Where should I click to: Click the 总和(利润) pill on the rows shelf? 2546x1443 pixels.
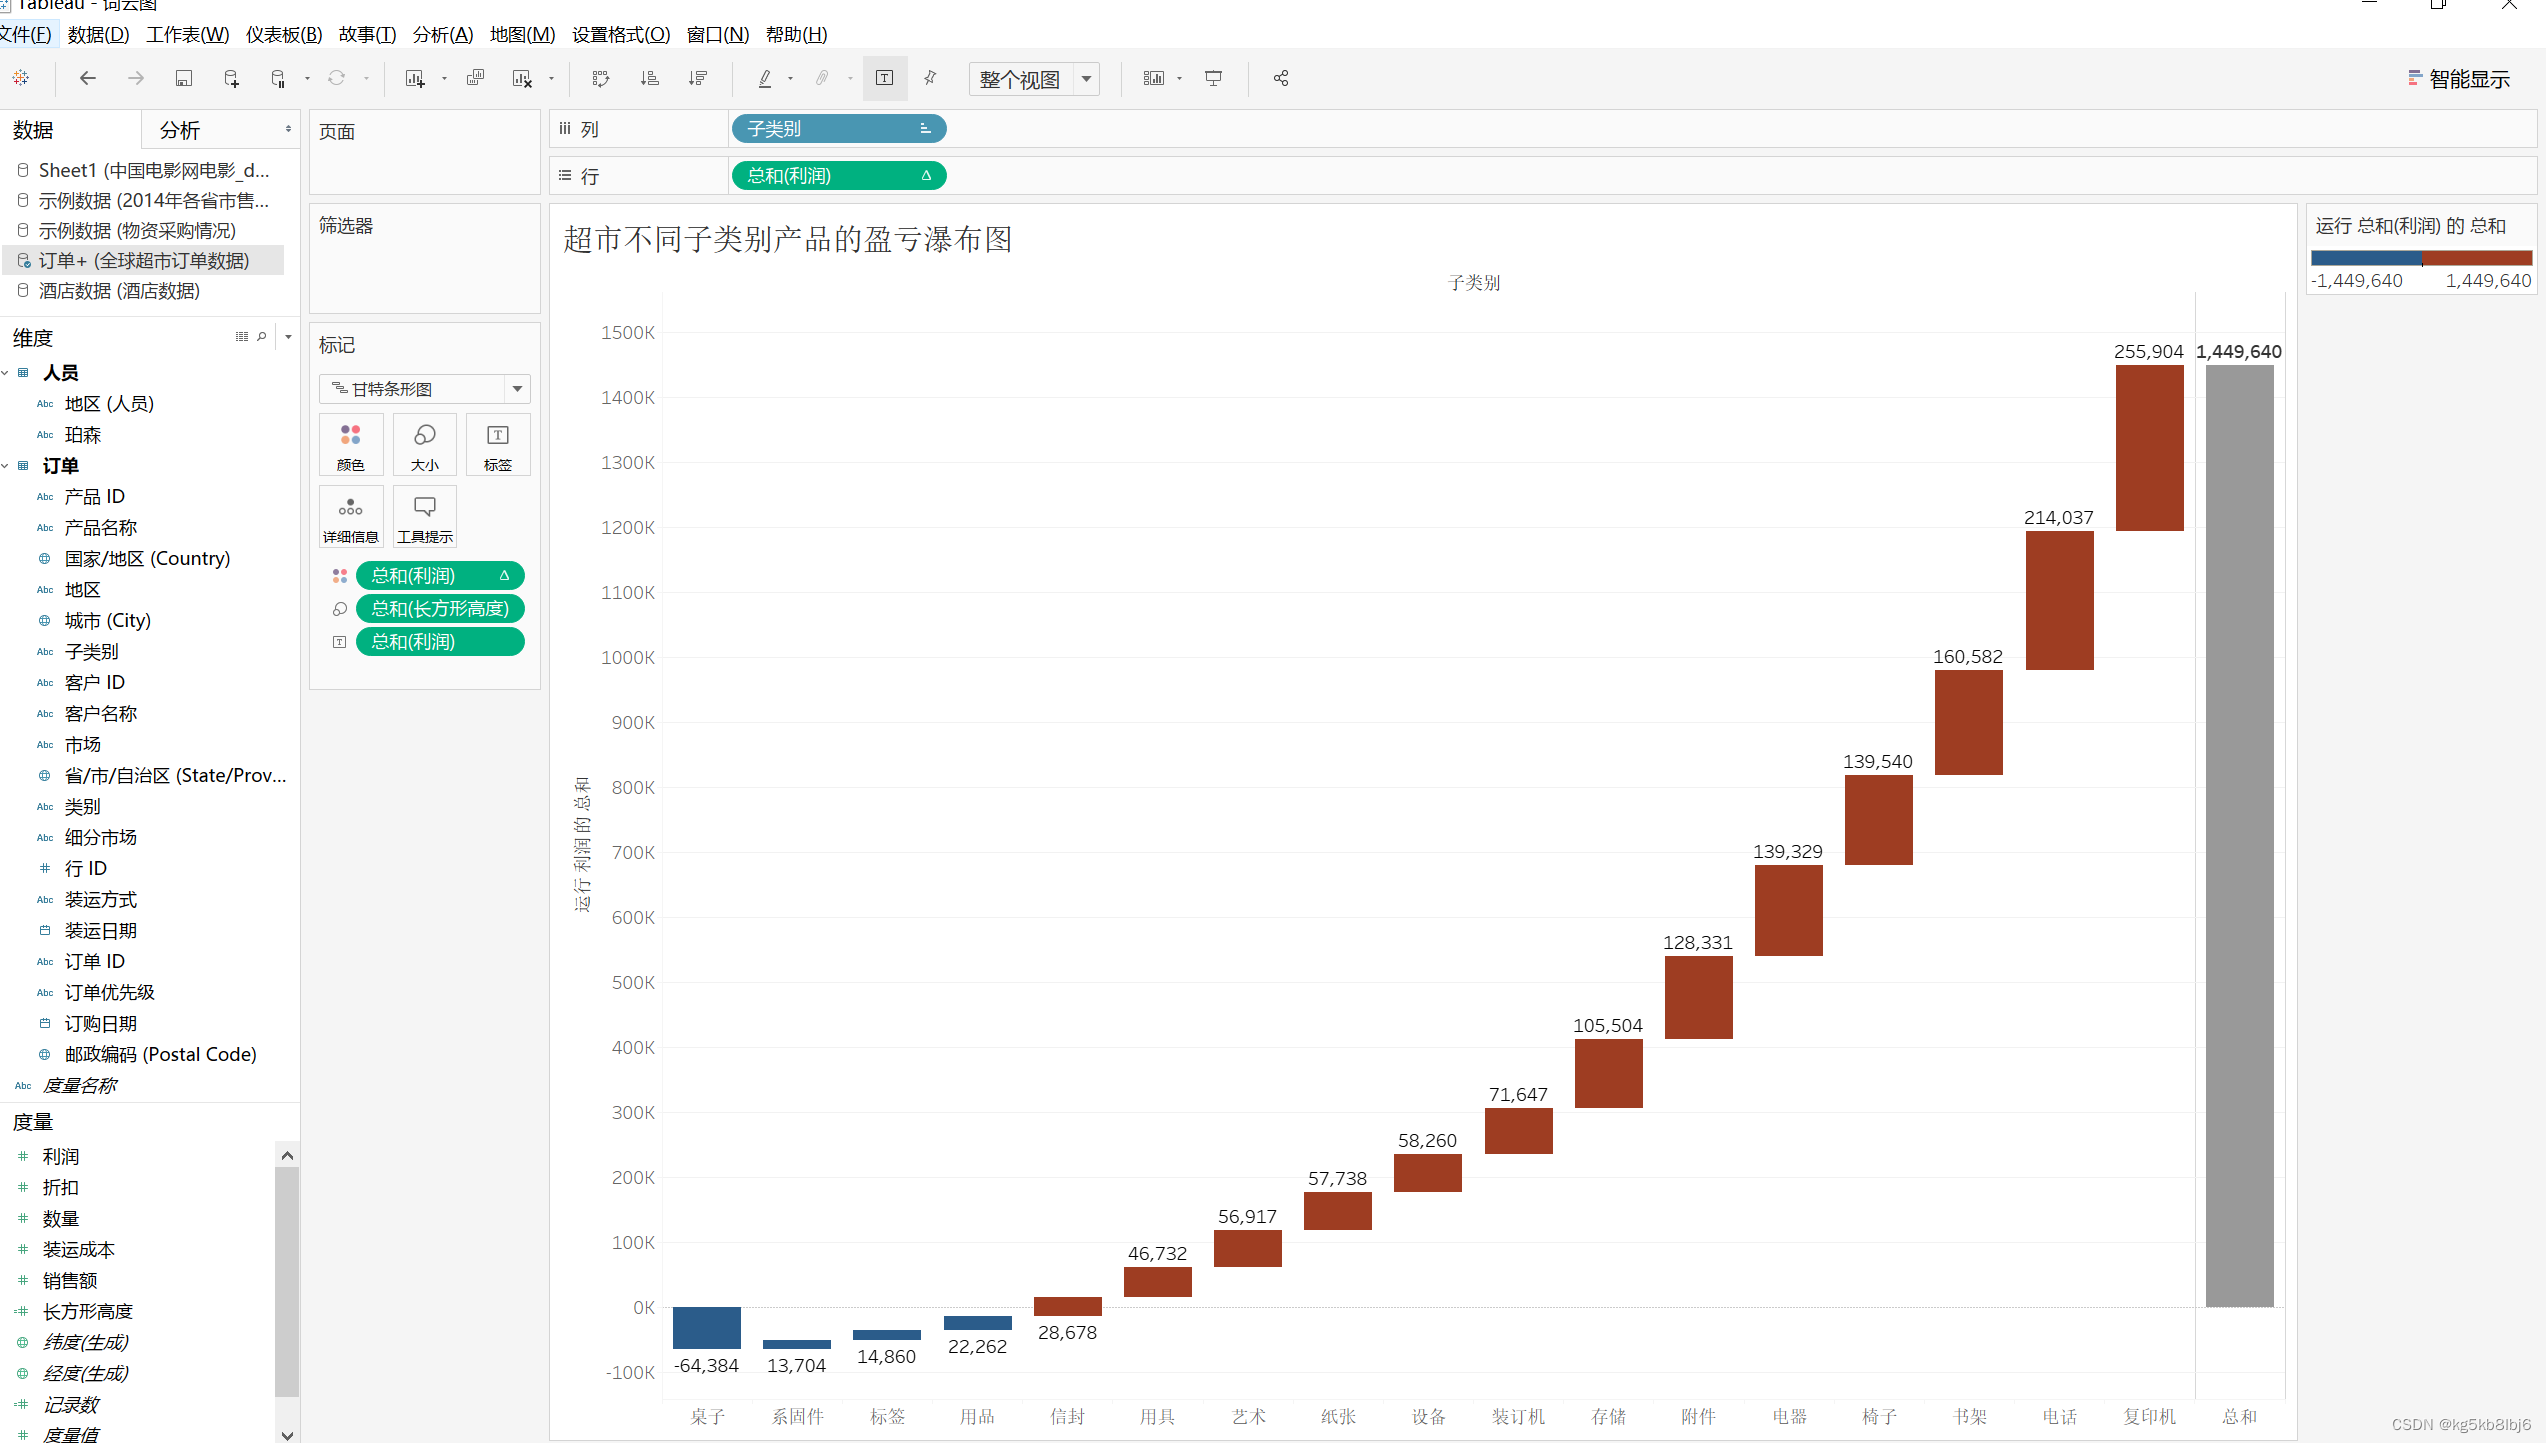(839, 176)
